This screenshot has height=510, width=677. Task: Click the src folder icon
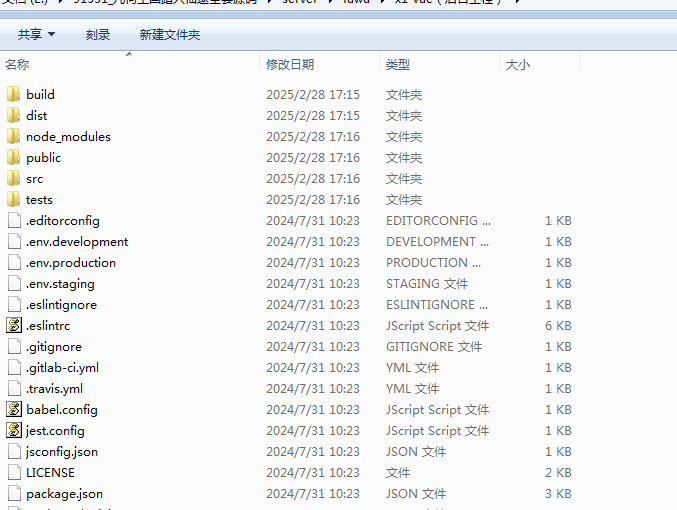[13, 179]
